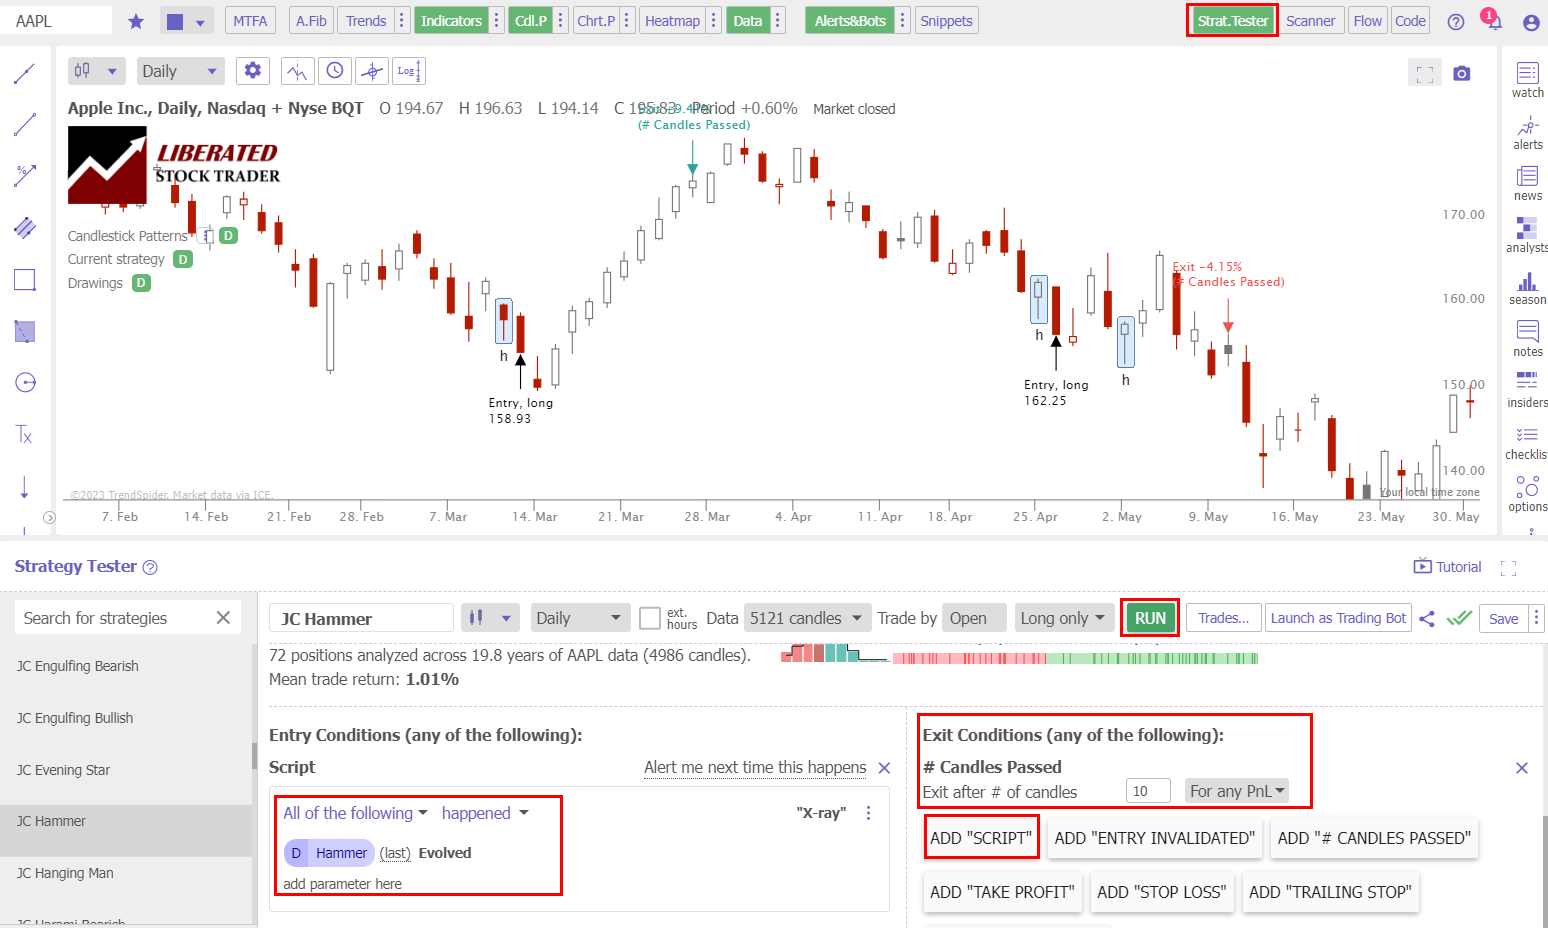
Task: Click Launch as Trading Bot
Action: tap(1338, 617)
